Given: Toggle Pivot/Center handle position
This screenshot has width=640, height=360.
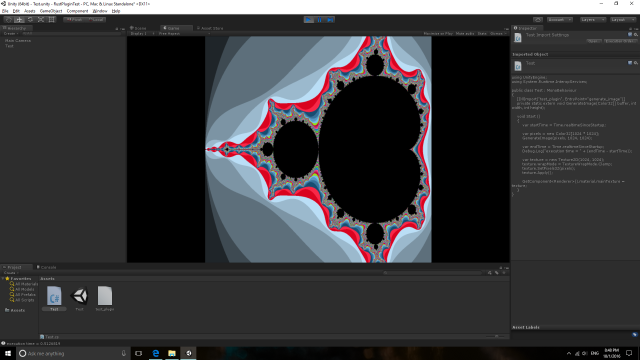Looking at the screenshot, I should coord(74,20).
